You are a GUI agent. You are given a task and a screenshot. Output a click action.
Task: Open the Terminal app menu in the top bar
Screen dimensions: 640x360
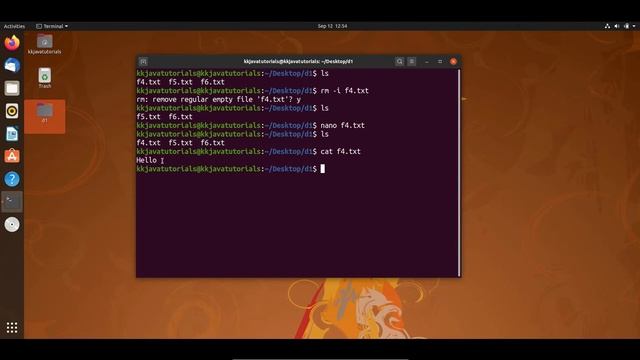click(x=52, y=26)
